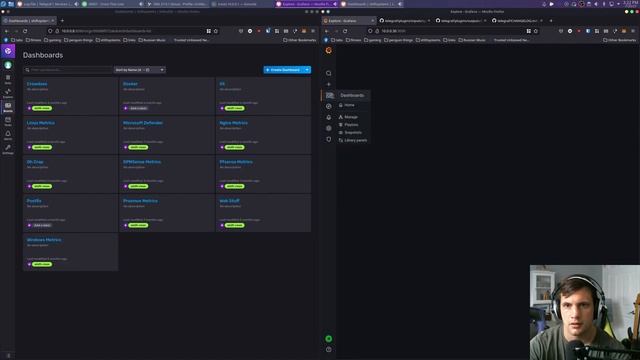Click Grafana server admin shield icon

(x=329, y=139)
